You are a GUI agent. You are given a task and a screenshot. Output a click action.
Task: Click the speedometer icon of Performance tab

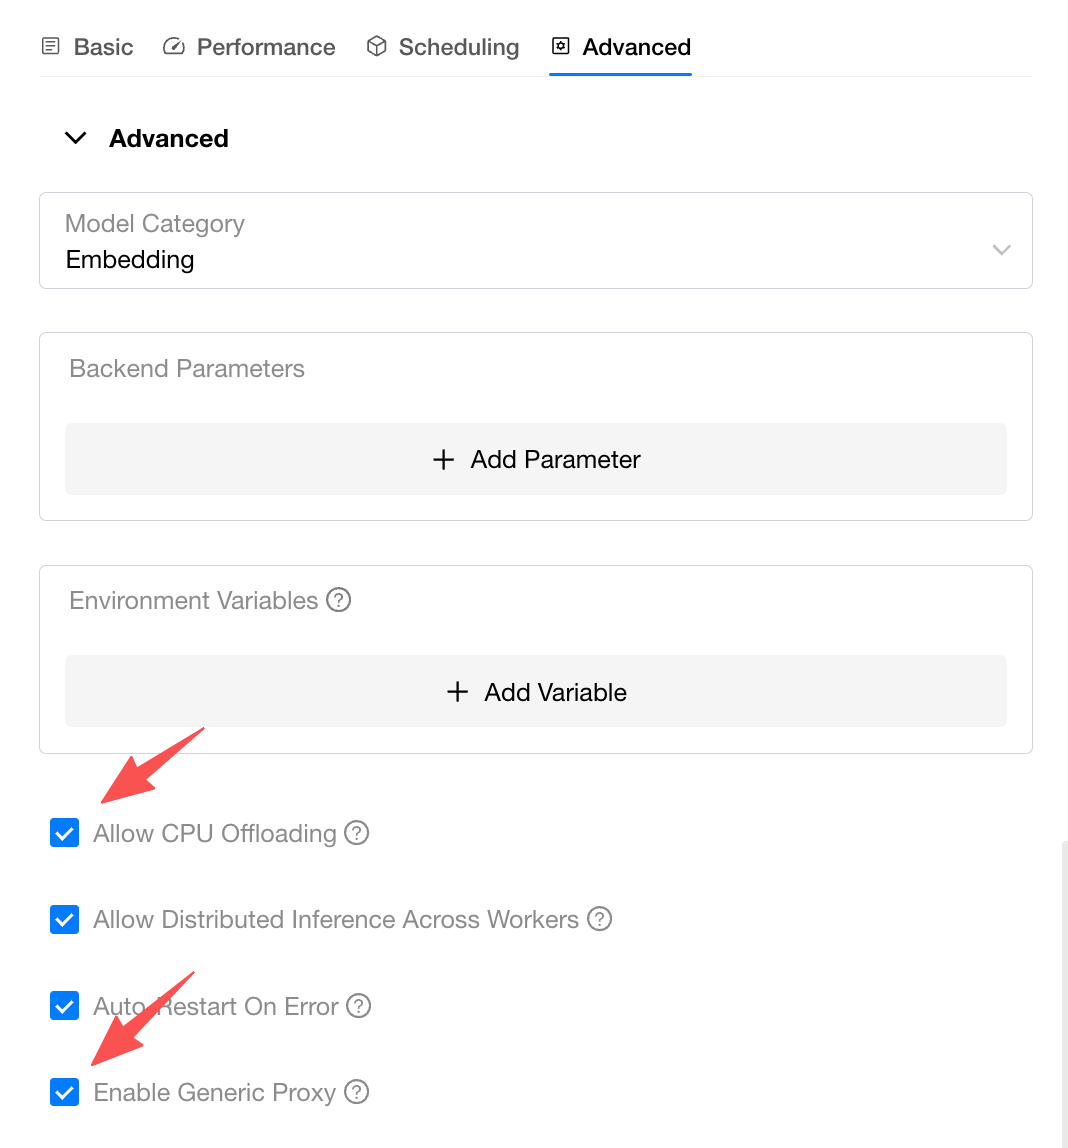(x=174, y=47)
